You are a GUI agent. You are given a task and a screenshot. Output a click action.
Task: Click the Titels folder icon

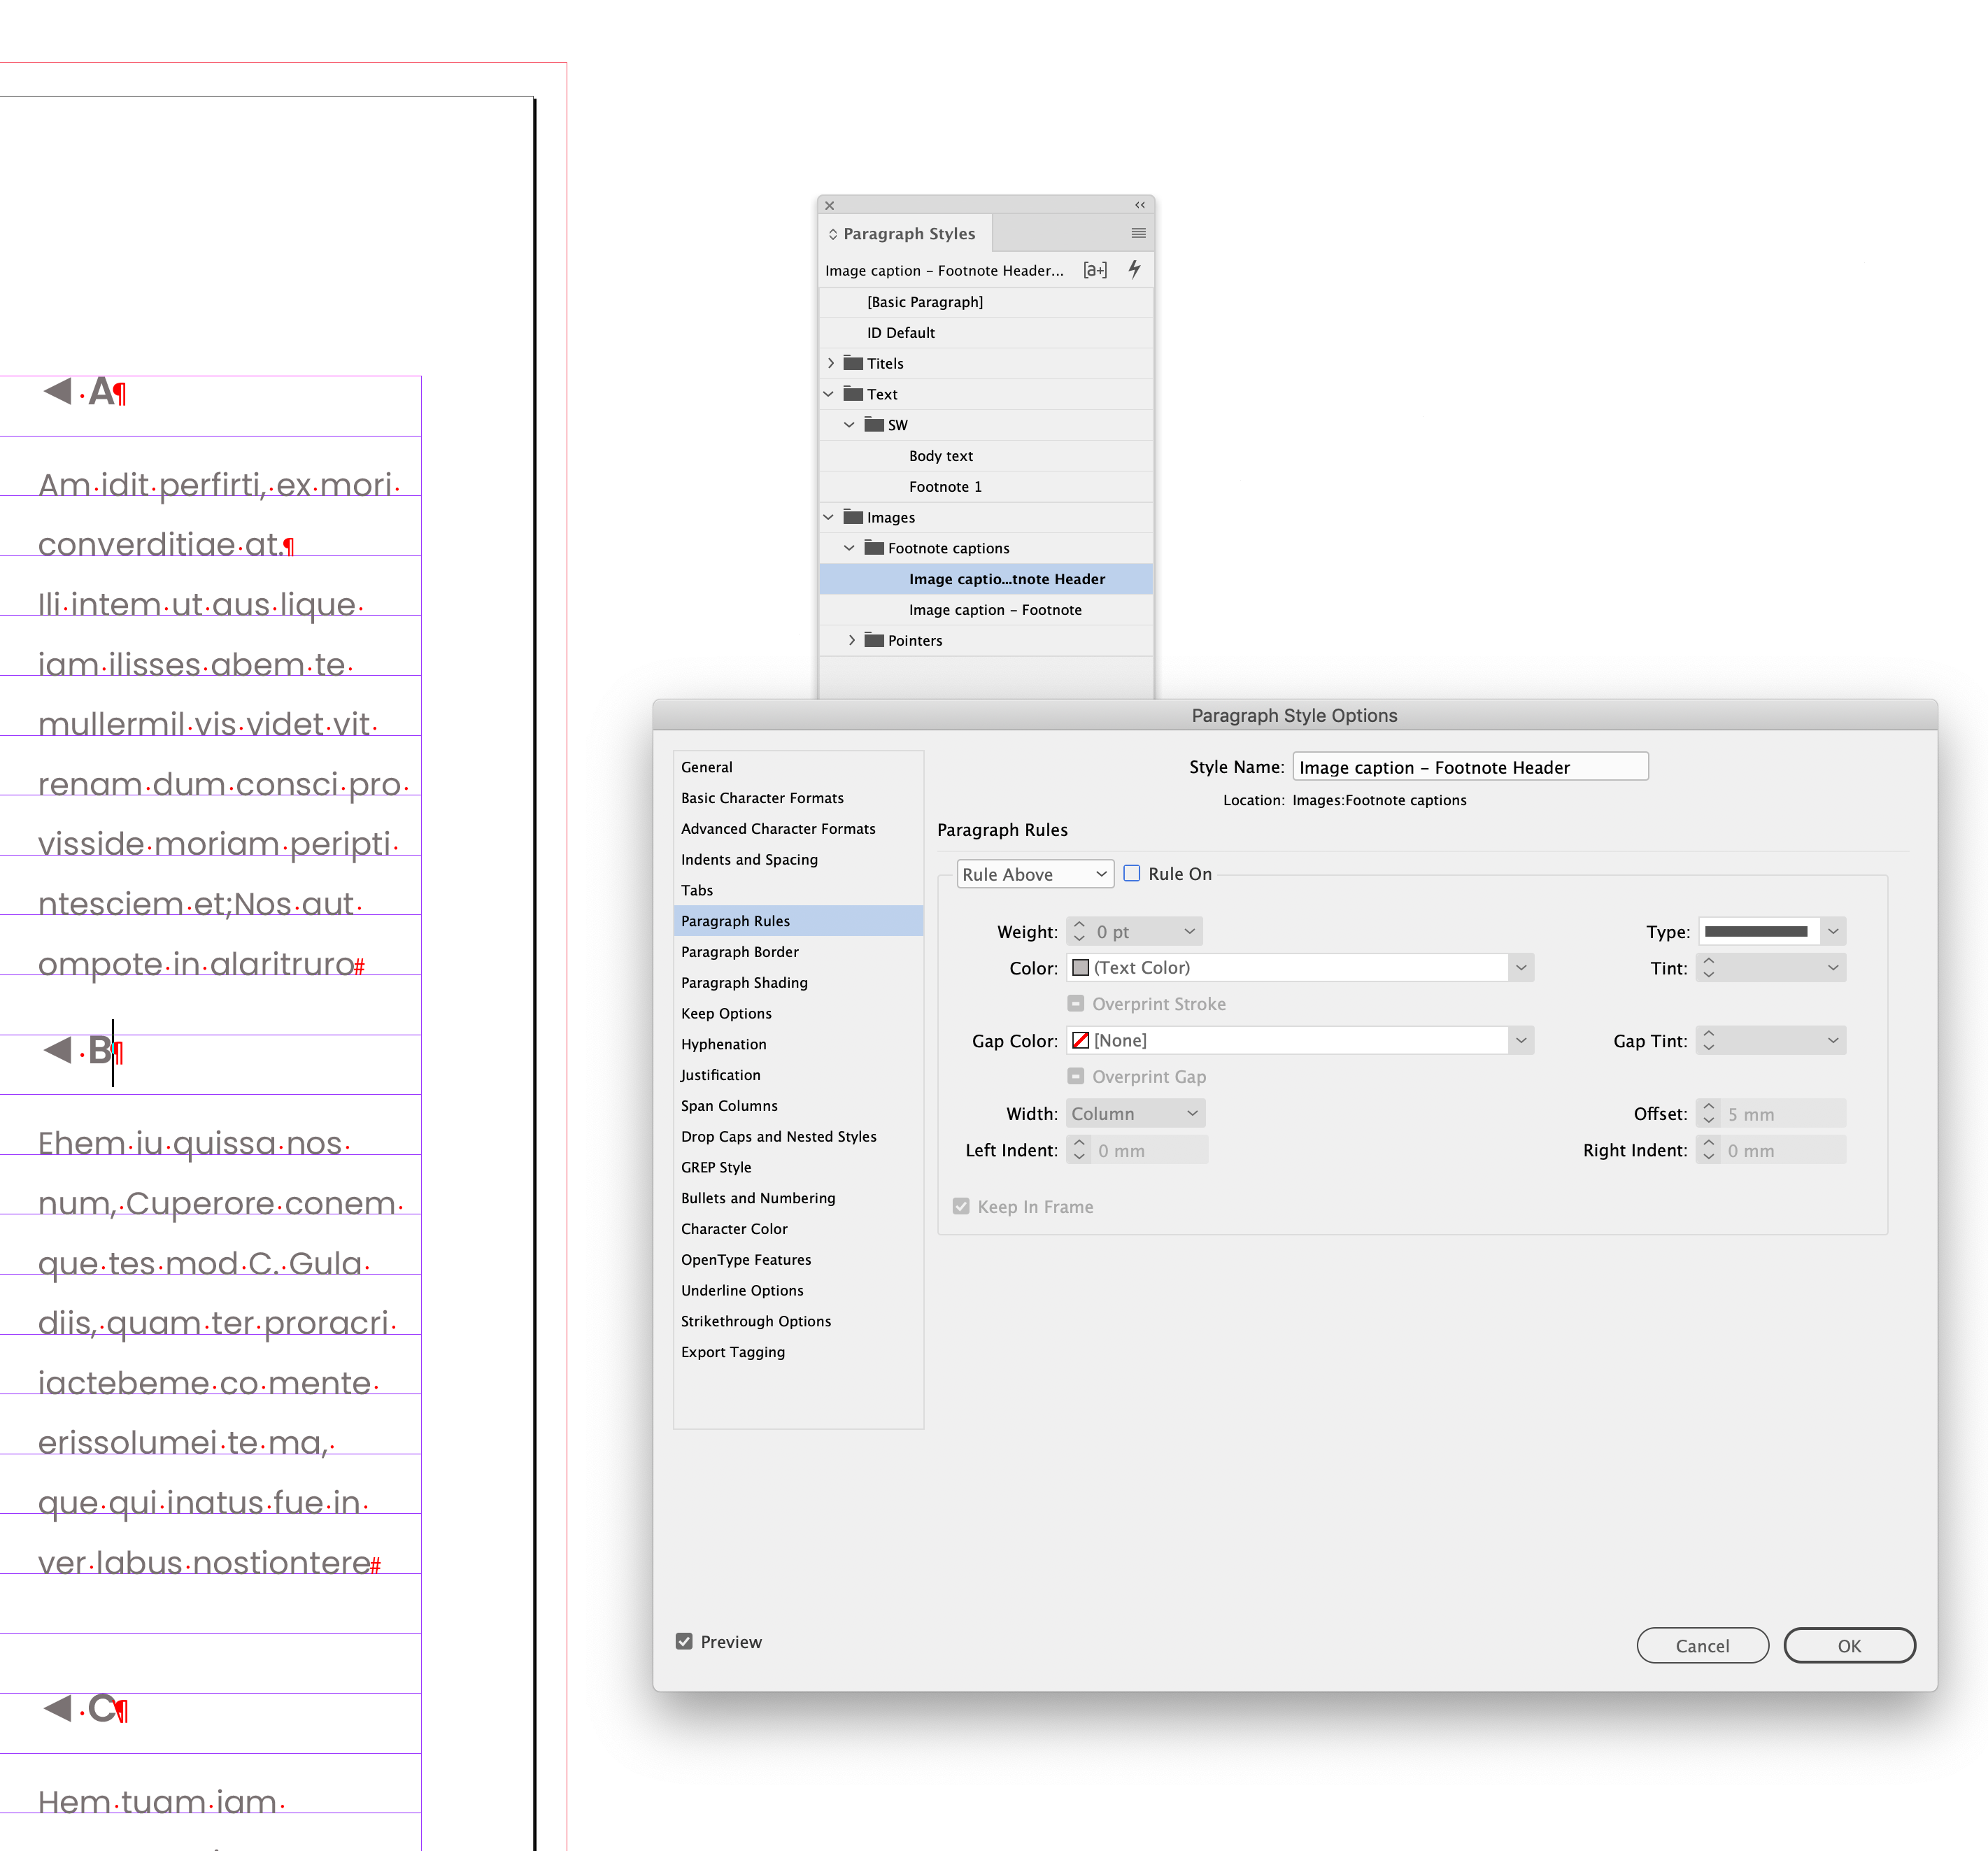point(853,363)
